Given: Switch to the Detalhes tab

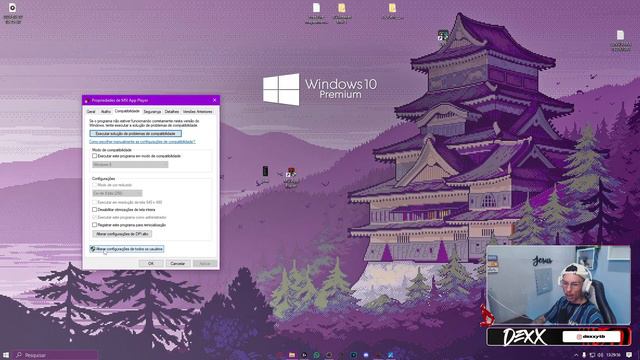Looking at the screenshot, I should [172, 111].
